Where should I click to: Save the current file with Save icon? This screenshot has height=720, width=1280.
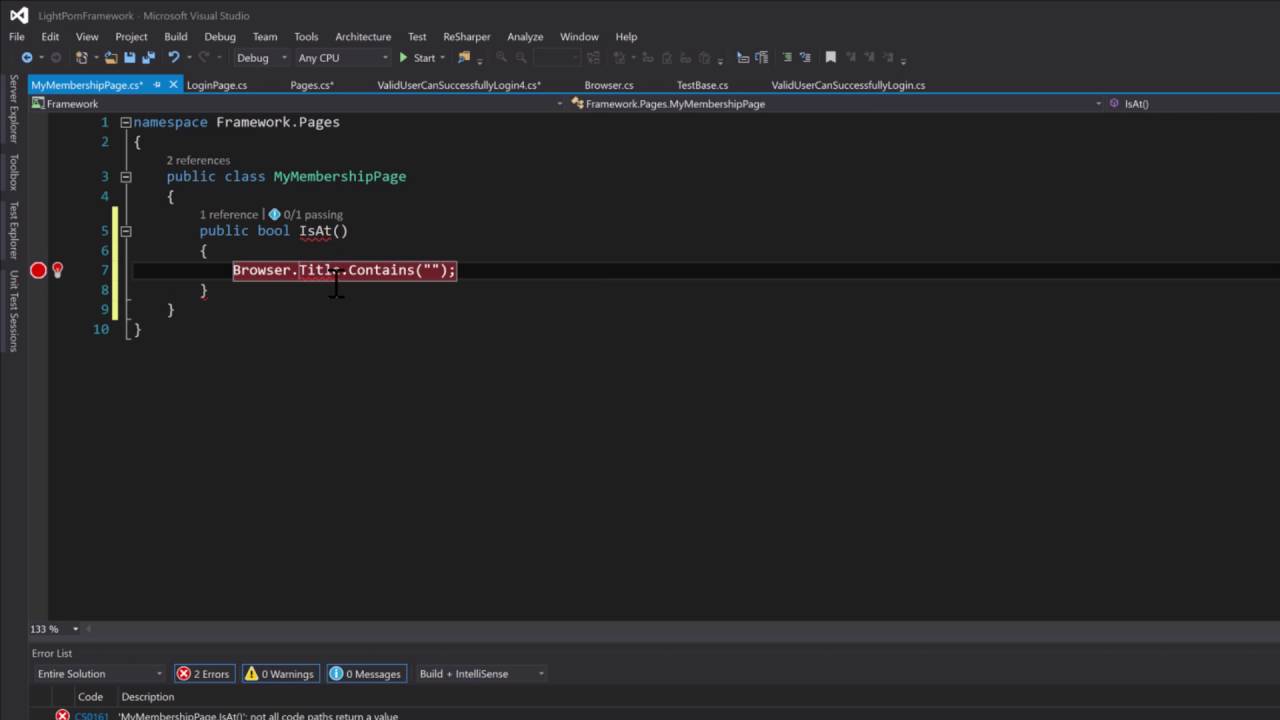point(130,58)
